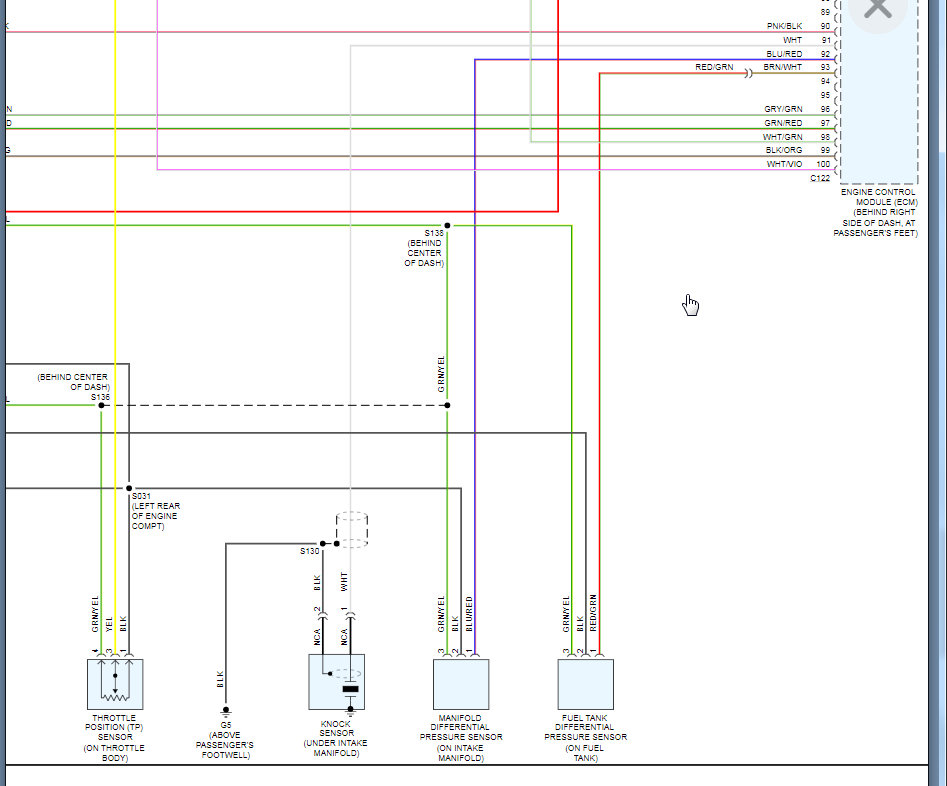Click the vertical 'RED/GRN' label above fuel tank sensor
The width and height of the screenshot is (947, 786).
593,613
